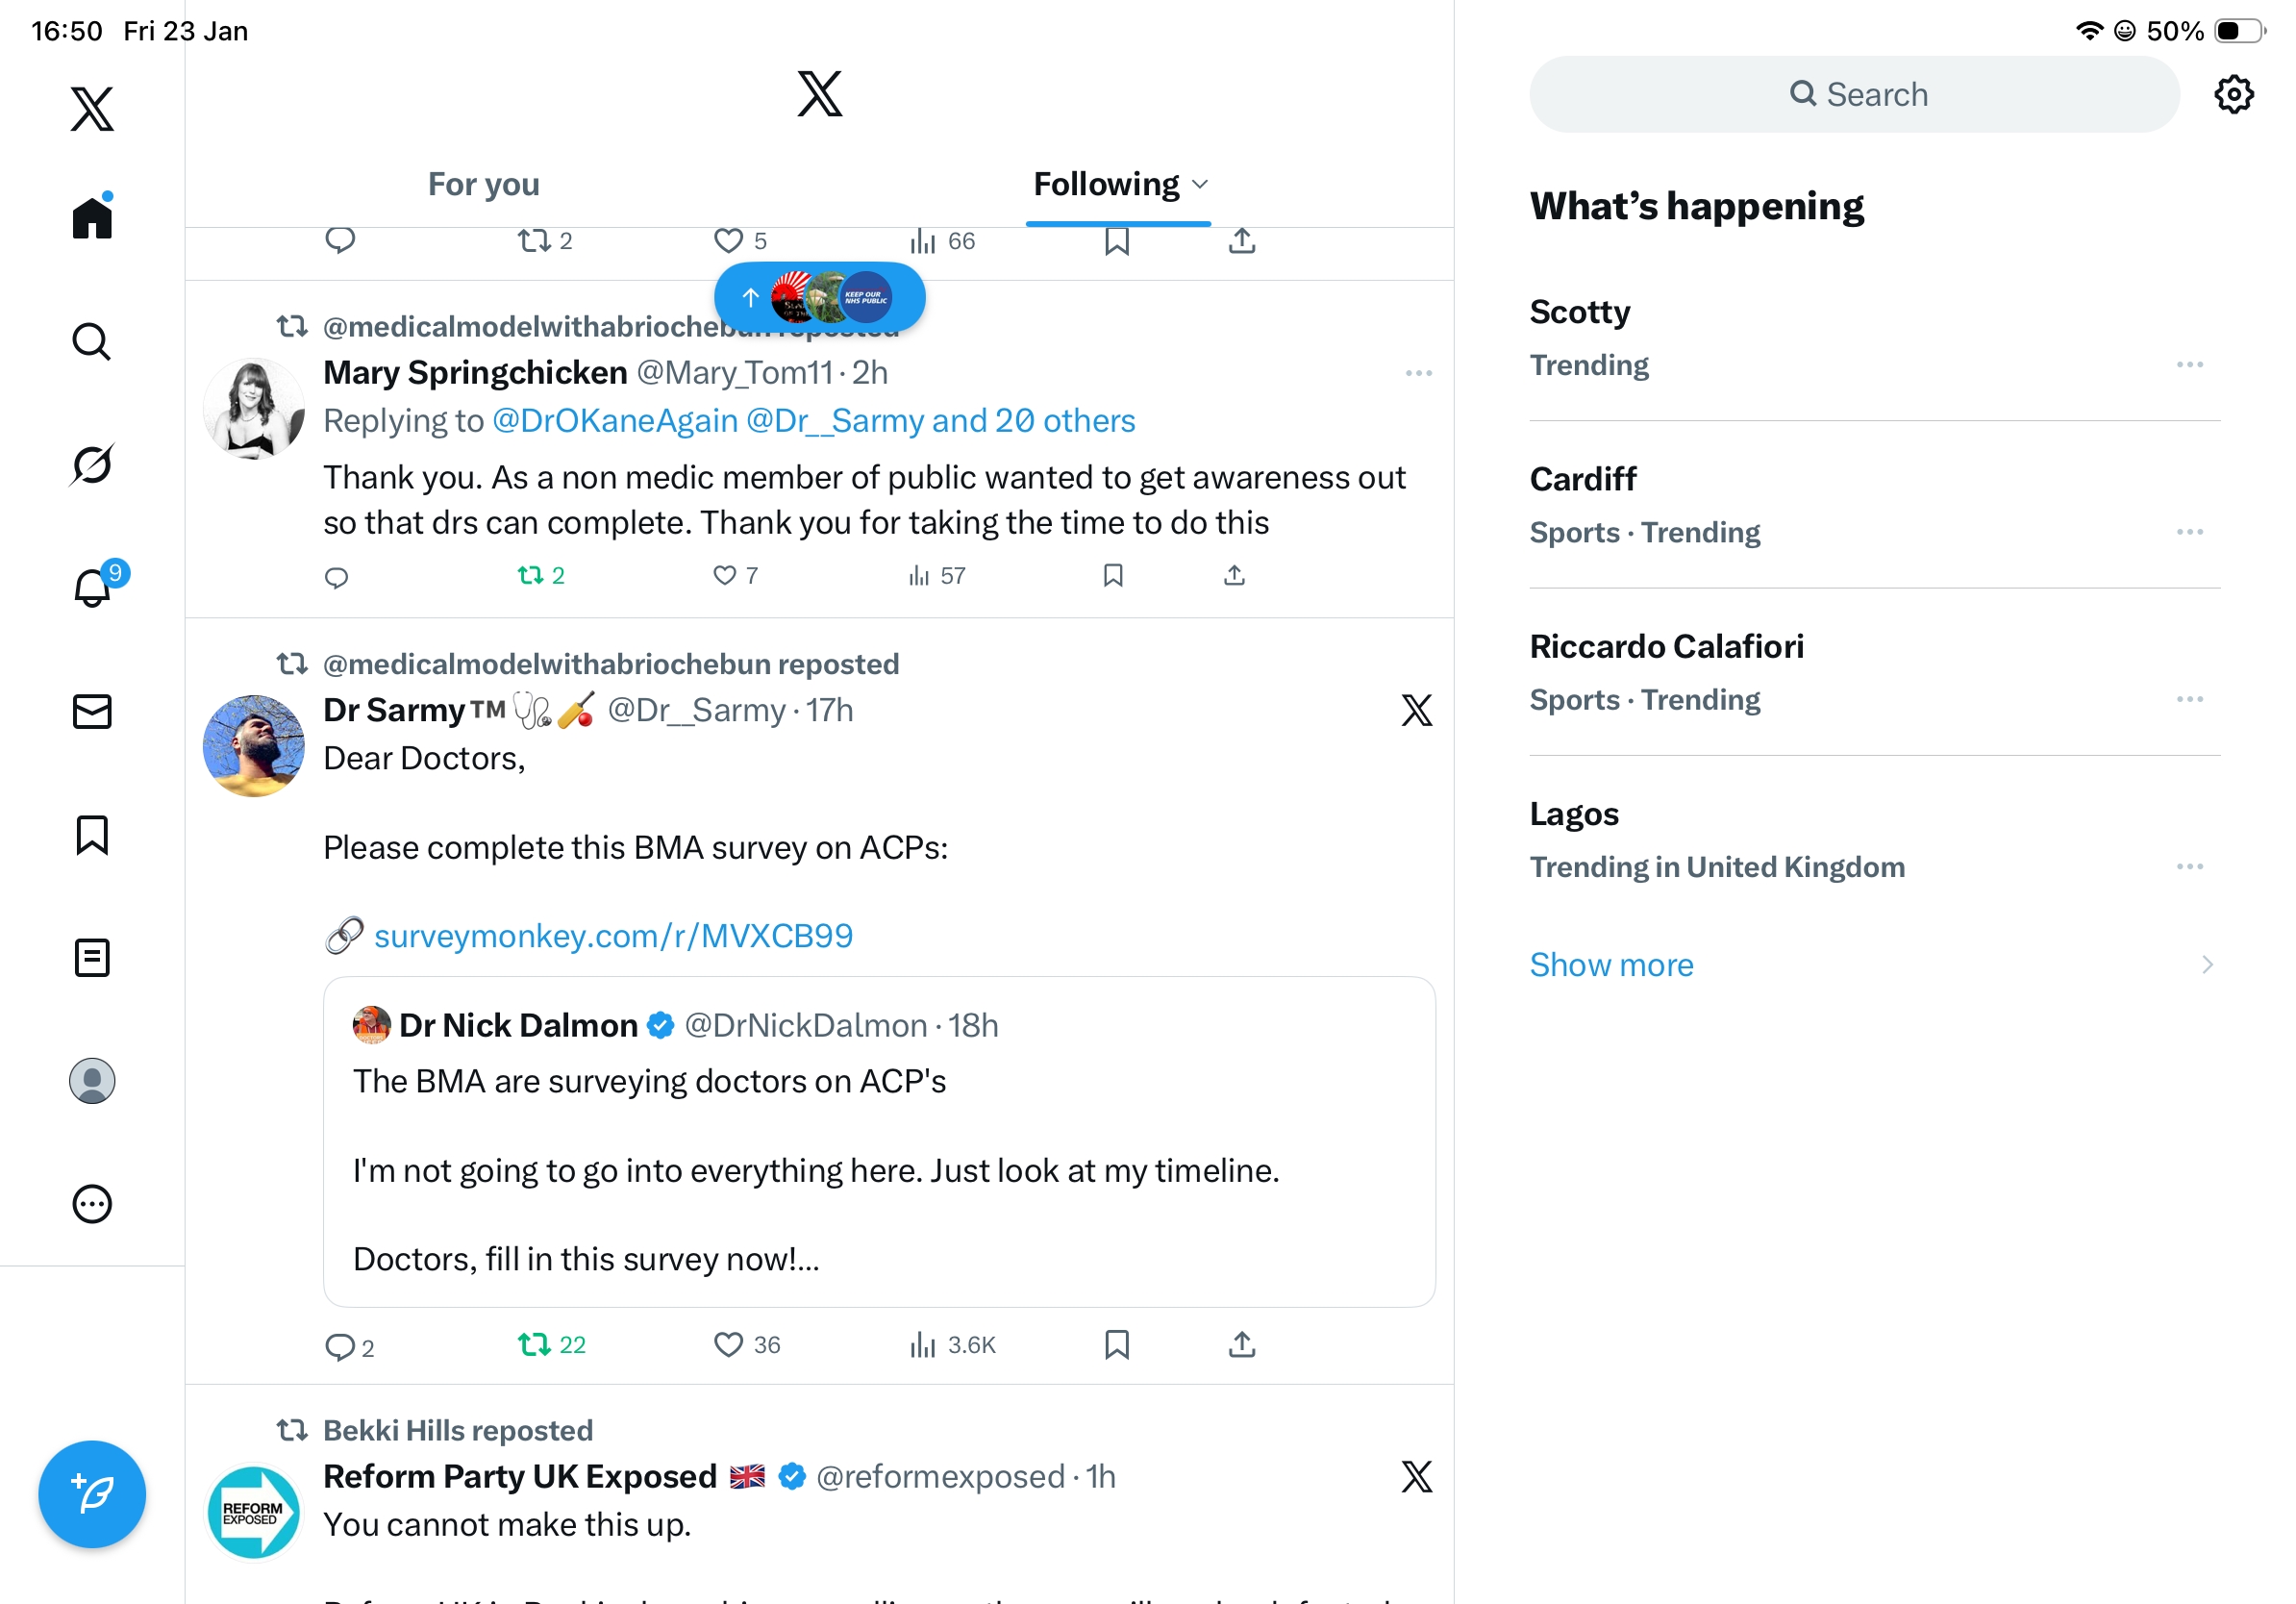
Task: Click the Search input field
Action: point(1854,95)
